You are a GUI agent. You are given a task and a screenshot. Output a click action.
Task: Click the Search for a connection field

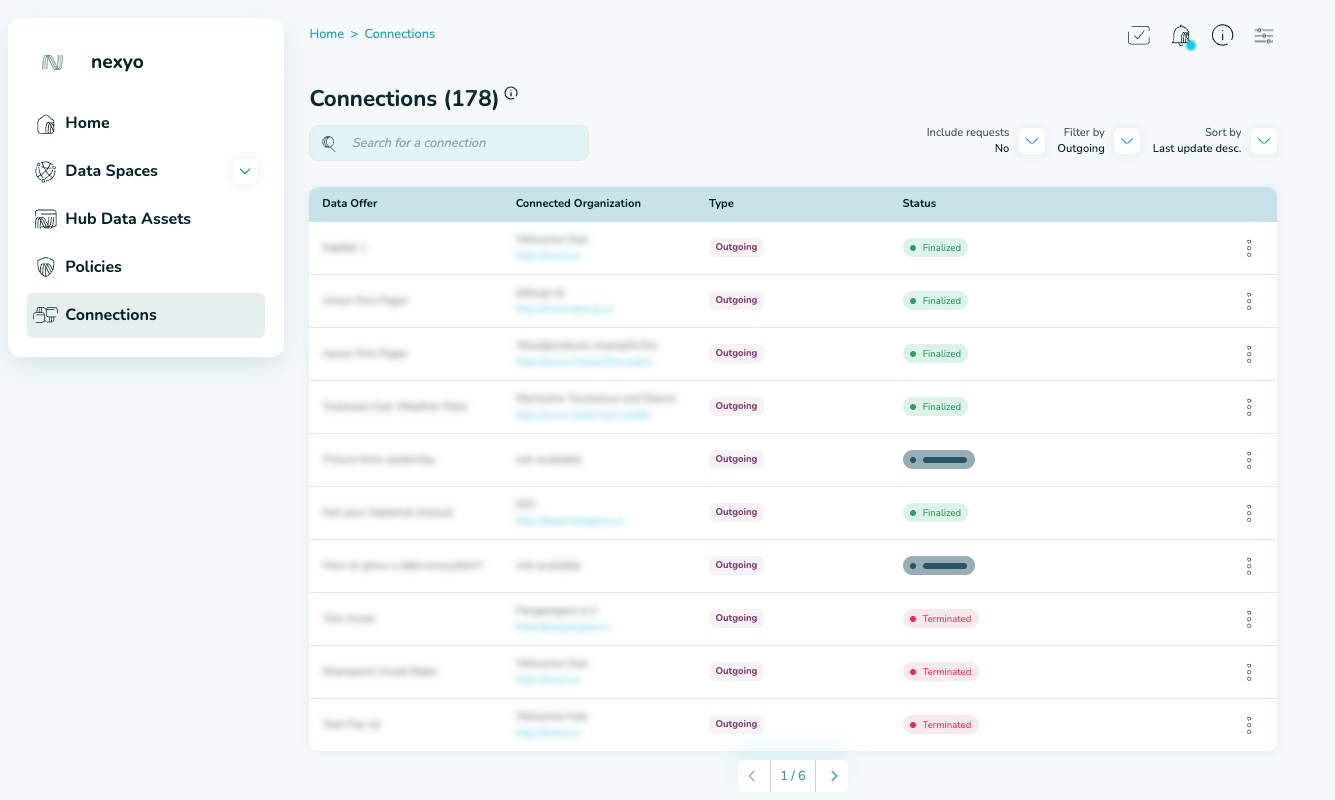point(460,143)
